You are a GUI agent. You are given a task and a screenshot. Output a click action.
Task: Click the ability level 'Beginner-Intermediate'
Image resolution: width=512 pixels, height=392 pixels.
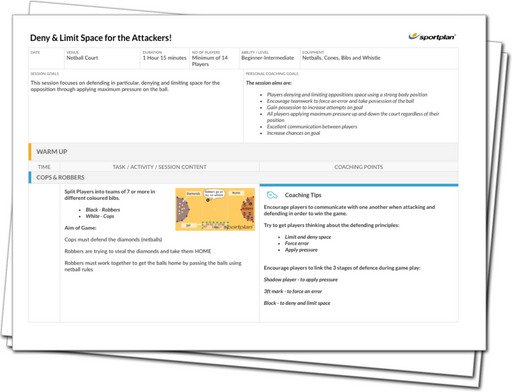tap(268, 58)
